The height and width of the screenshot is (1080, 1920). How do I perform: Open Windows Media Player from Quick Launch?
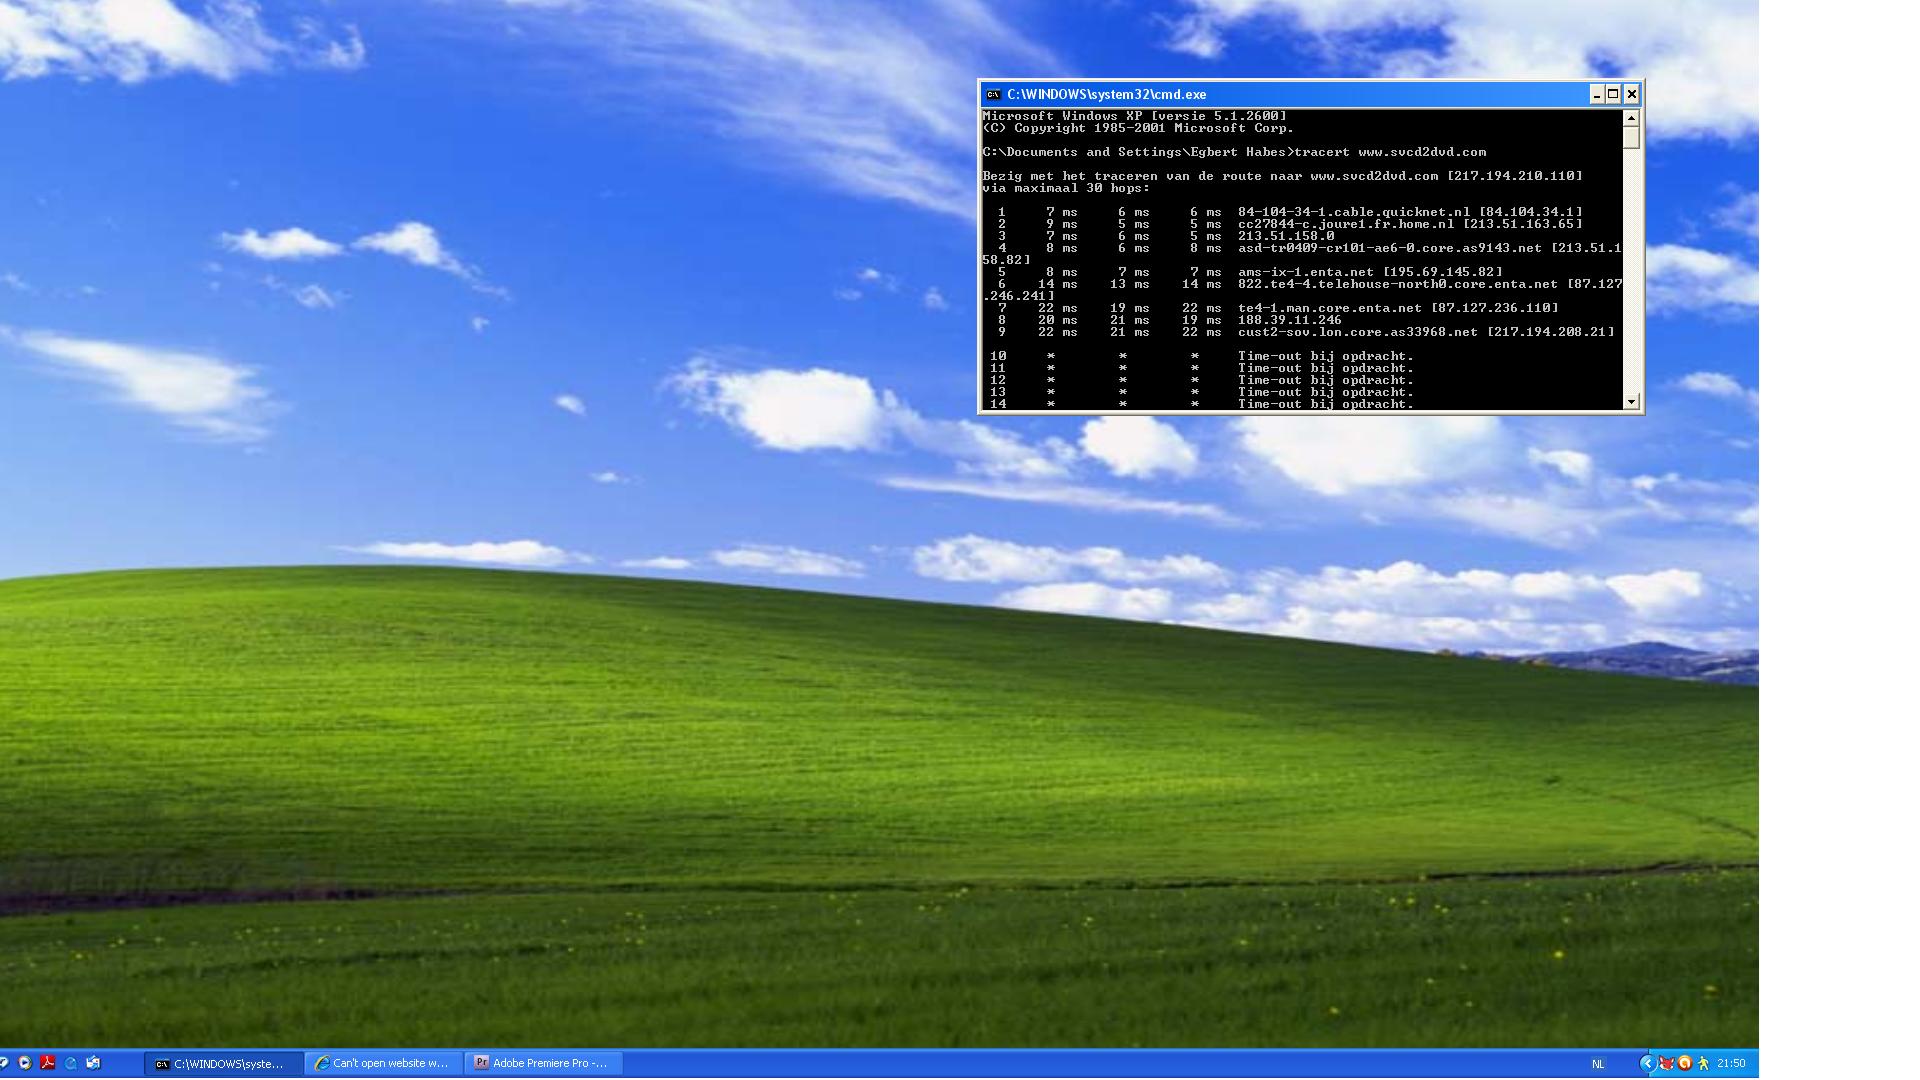pyautogui.click(x=25, y=1063)
